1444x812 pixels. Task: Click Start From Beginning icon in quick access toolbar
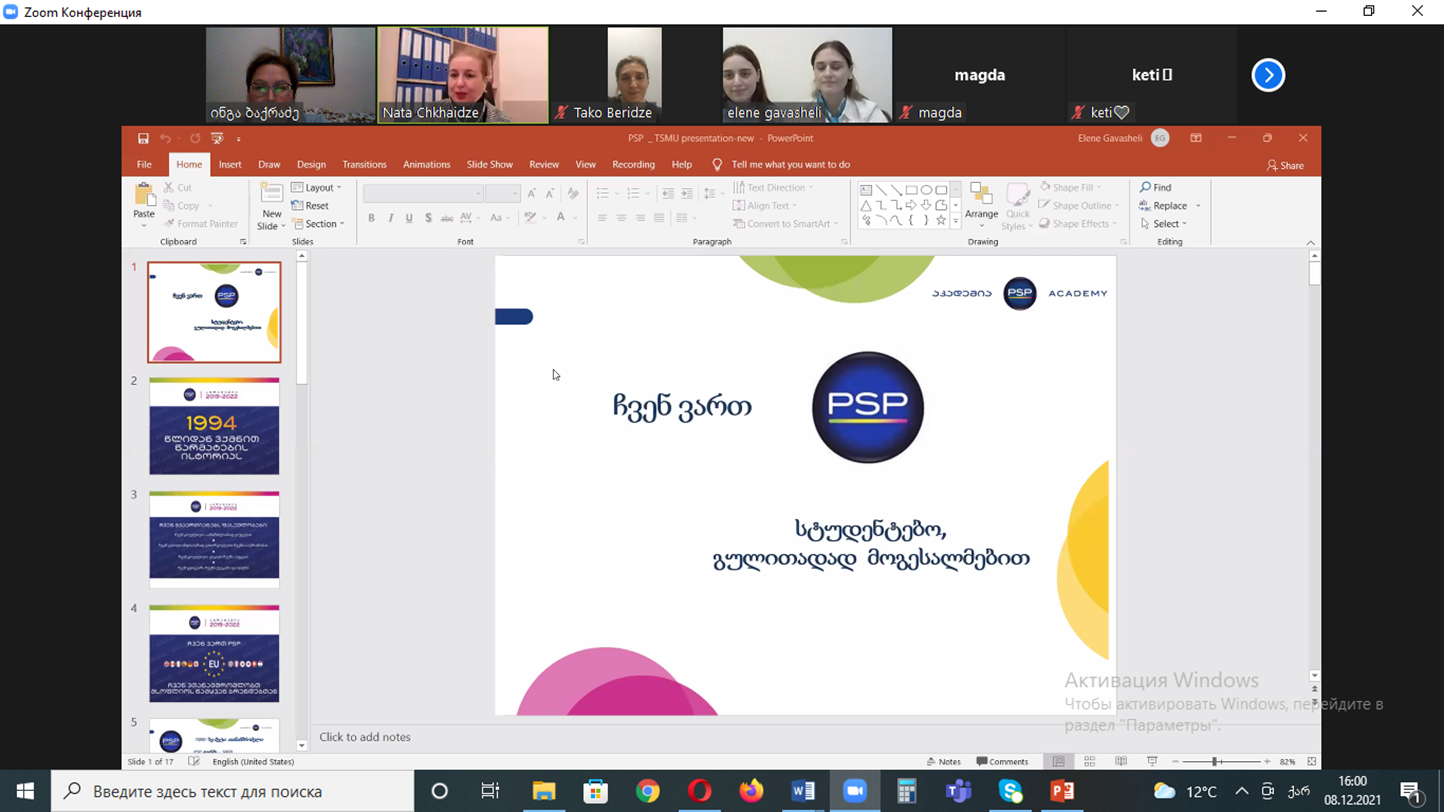pos(217,139)
